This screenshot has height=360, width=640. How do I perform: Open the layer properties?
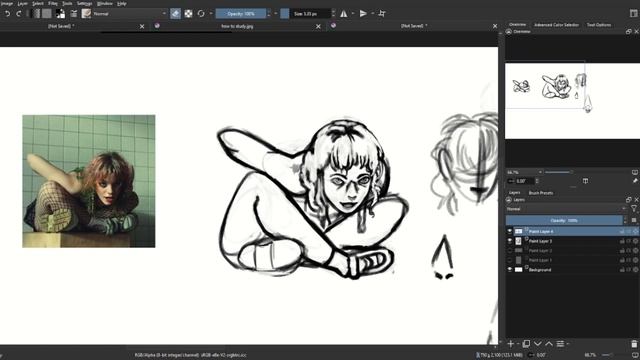tap(560, 344)
